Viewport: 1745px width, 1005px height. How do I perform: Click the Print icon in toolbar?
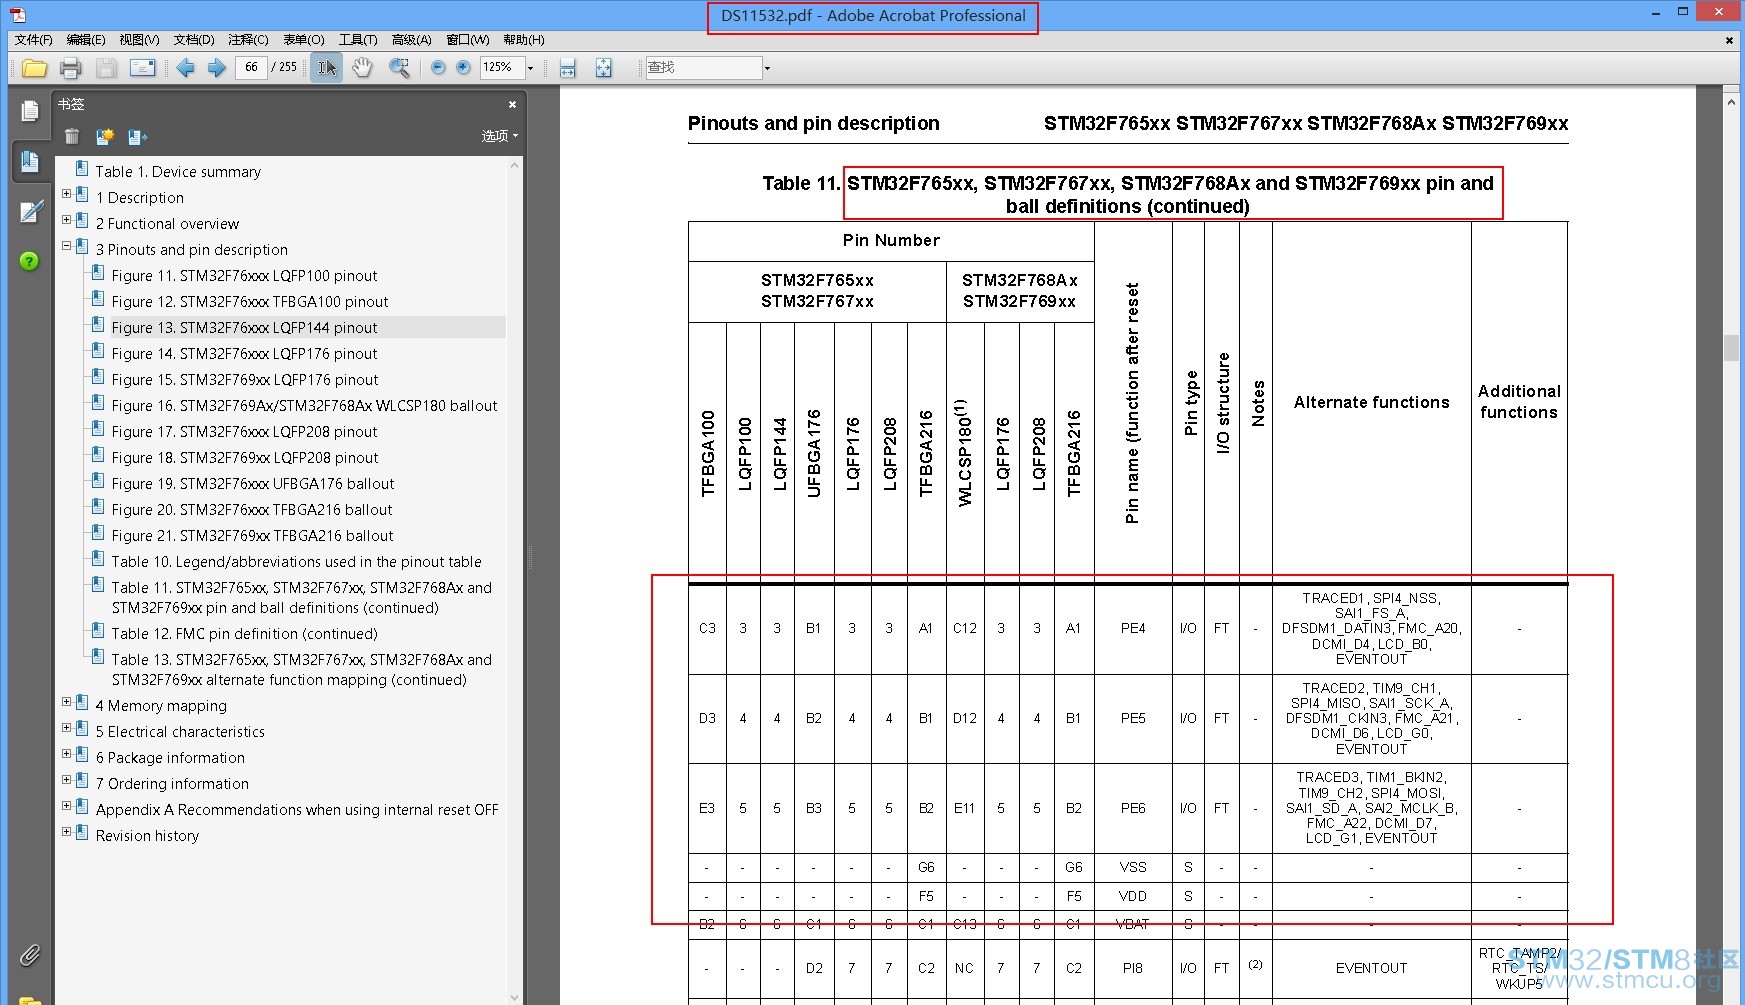tap(70, 68)
